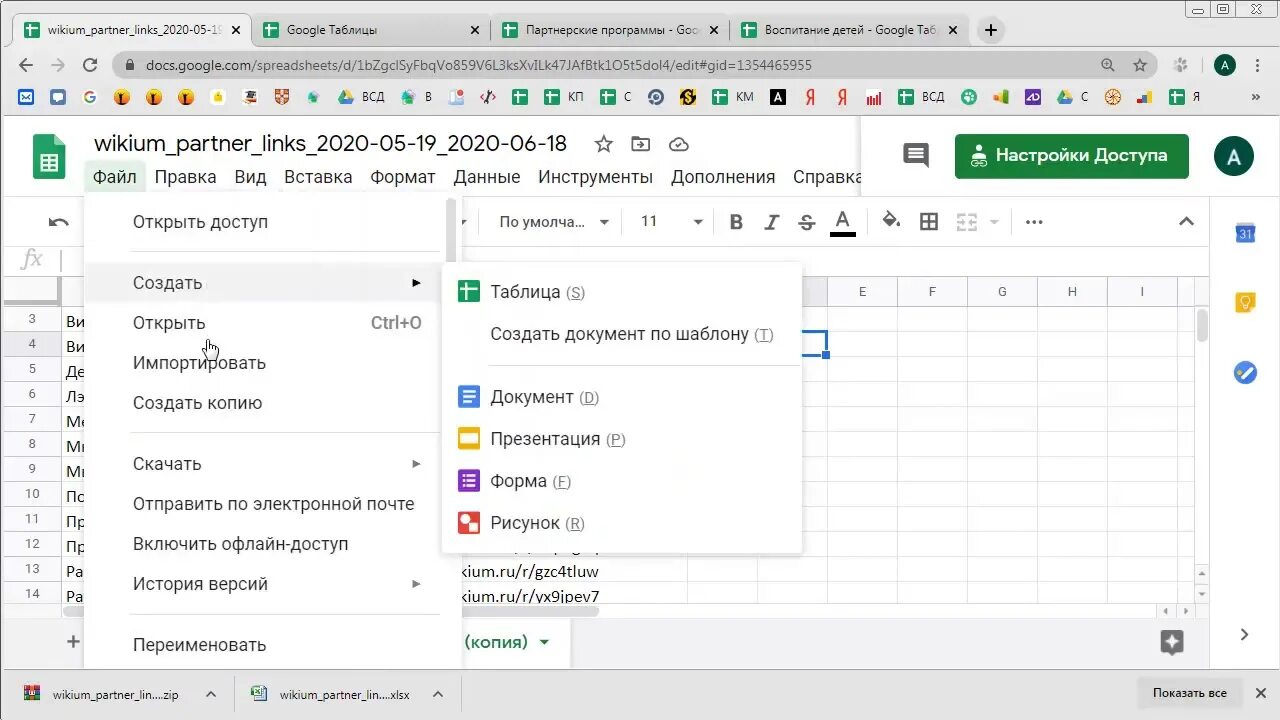Star the wikium_partner_links document
1280x720 pixels.
pos(603,144)
